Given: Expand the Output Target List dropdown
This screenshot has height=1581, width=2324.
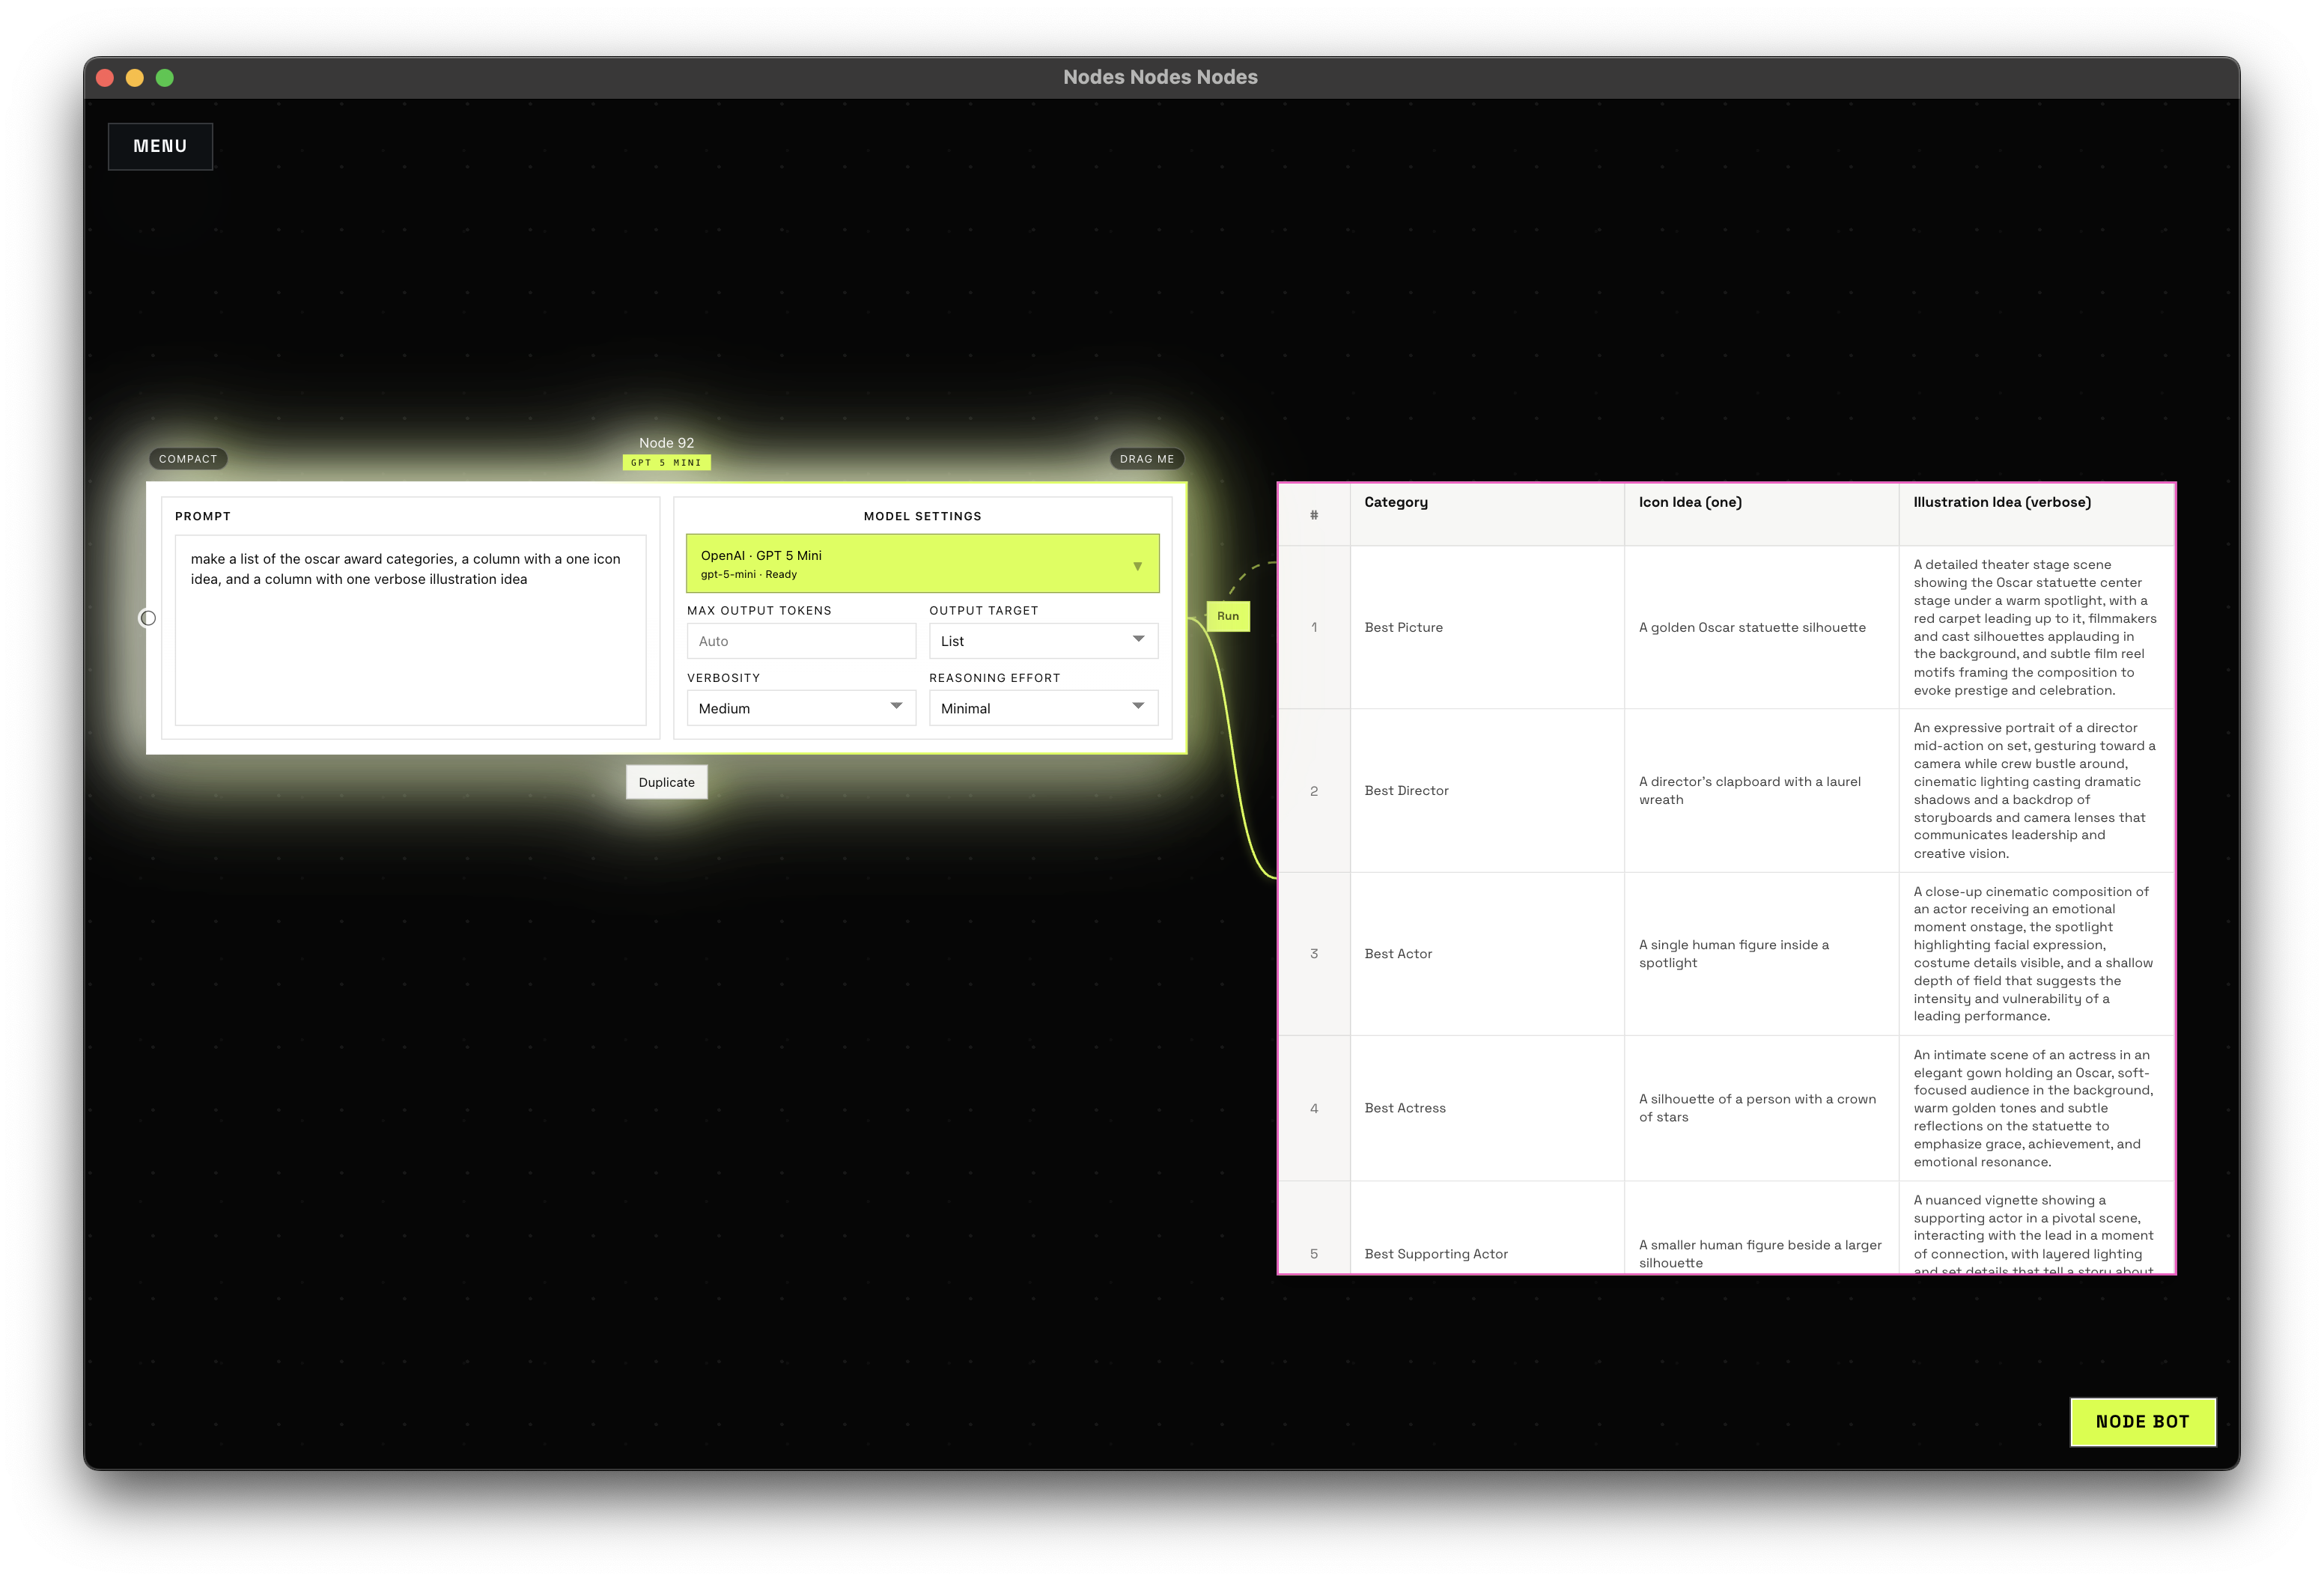Looking at the screenshot, I should pyautogui.click(x=1043, y=641).
